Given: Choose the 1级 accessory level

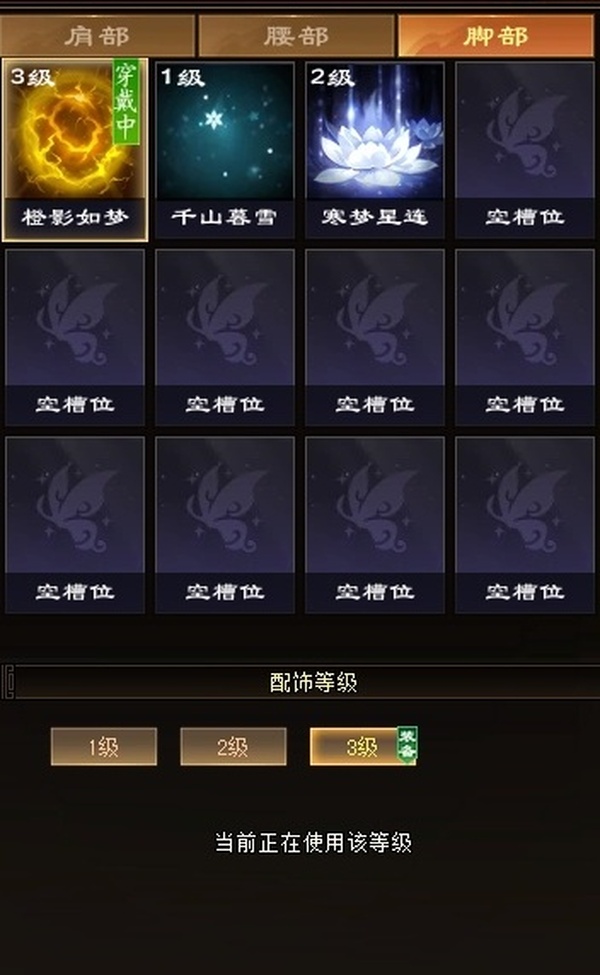Looking at the screenshot, I should point(104,746).
